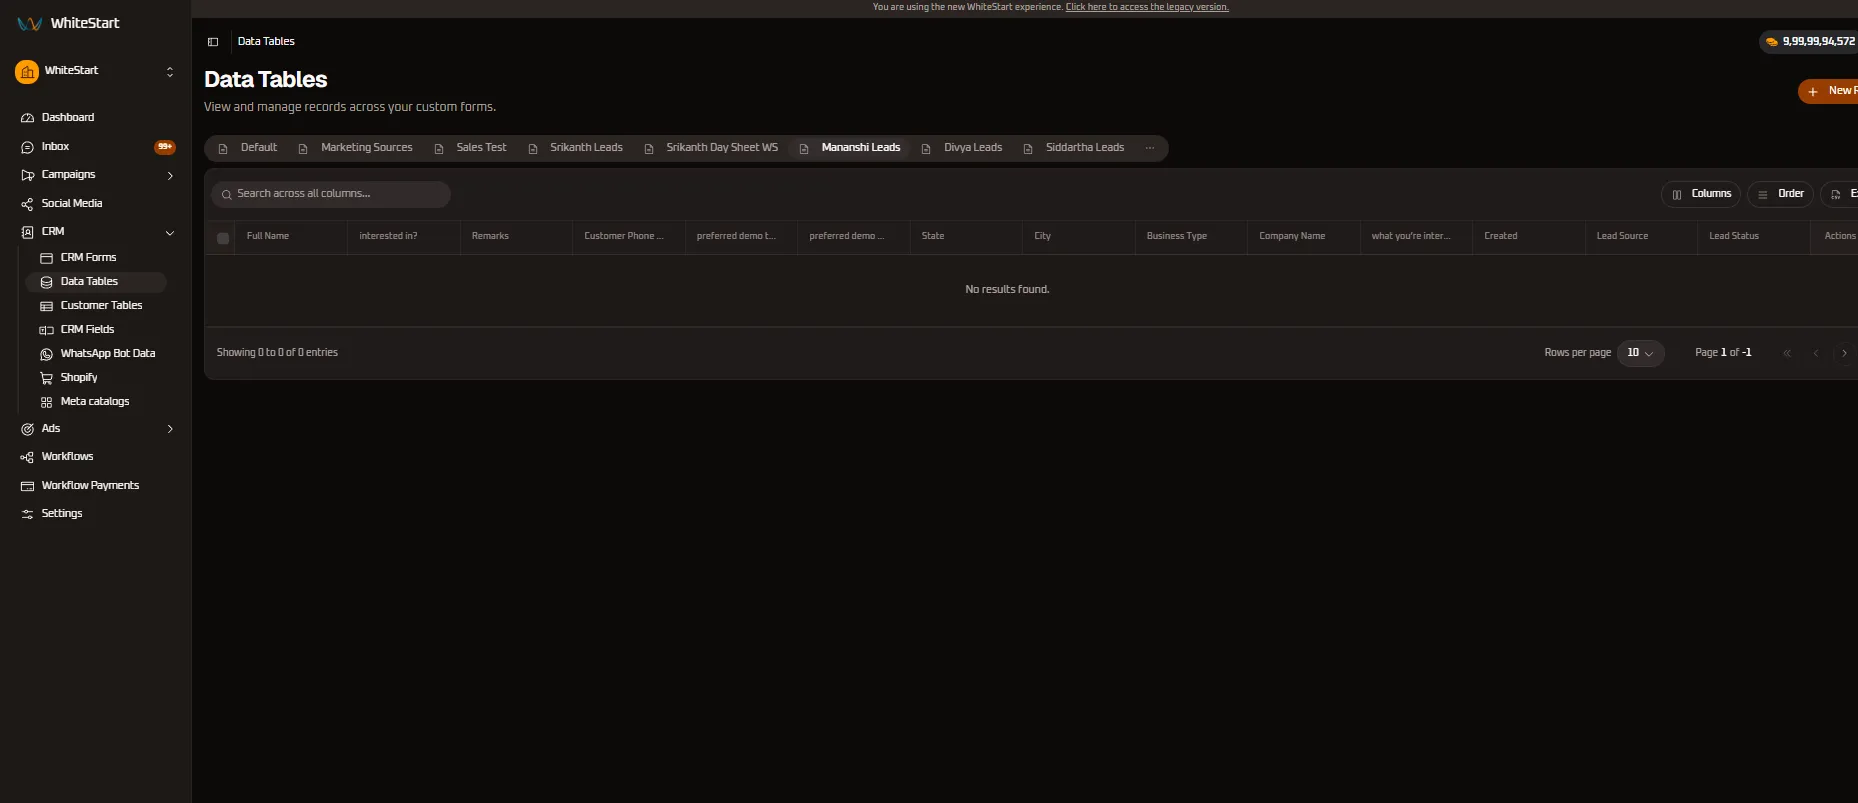1858x803 pixels.
Task: Open the WhiteStart workspace switcher
Action: 95,72
